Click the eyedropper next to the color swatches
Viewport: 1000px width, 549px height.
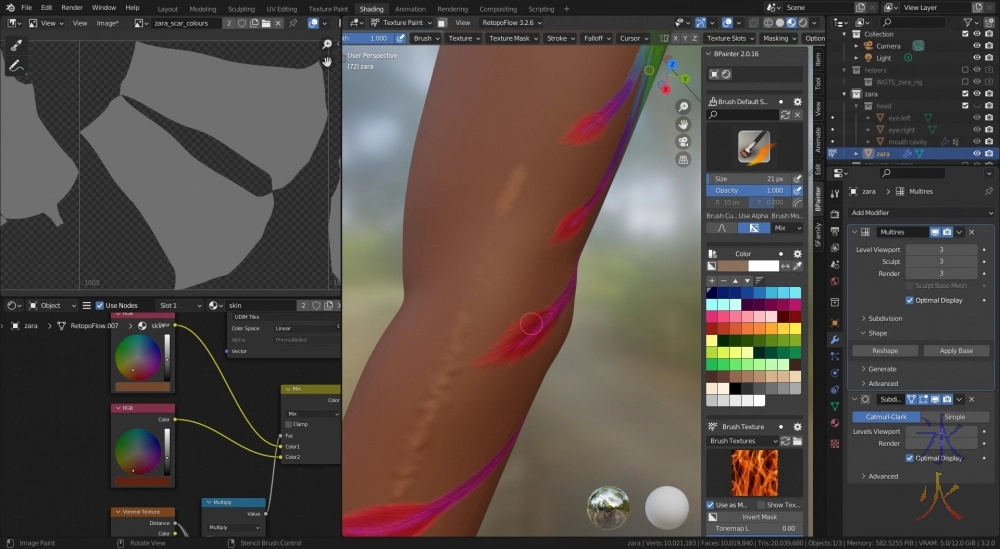click(797, 266)
